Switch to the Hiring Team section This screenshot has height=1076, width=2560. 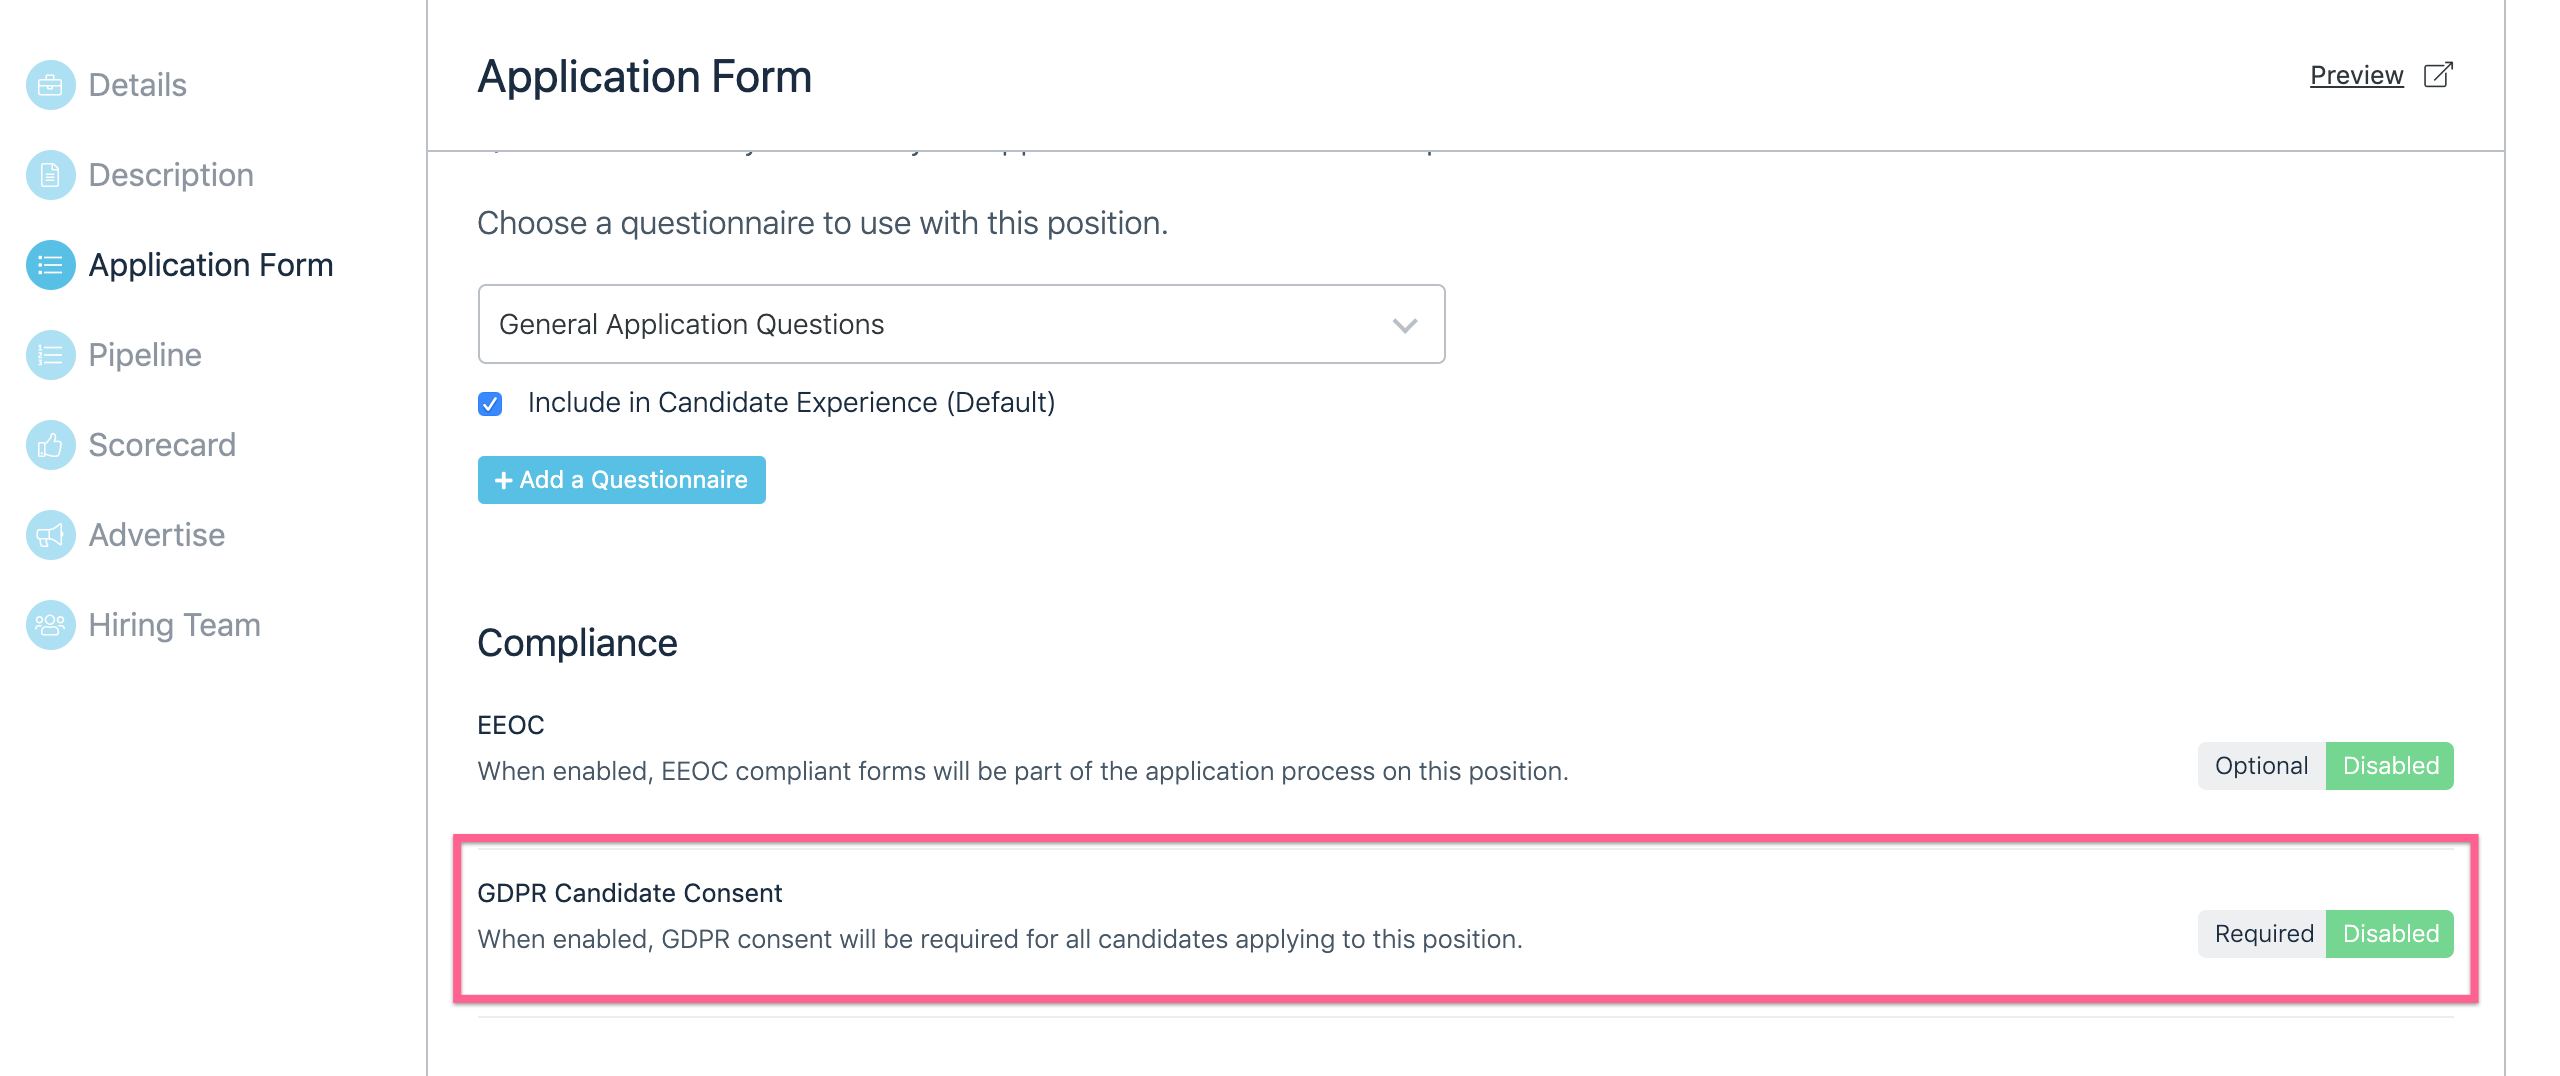point(174,625)
